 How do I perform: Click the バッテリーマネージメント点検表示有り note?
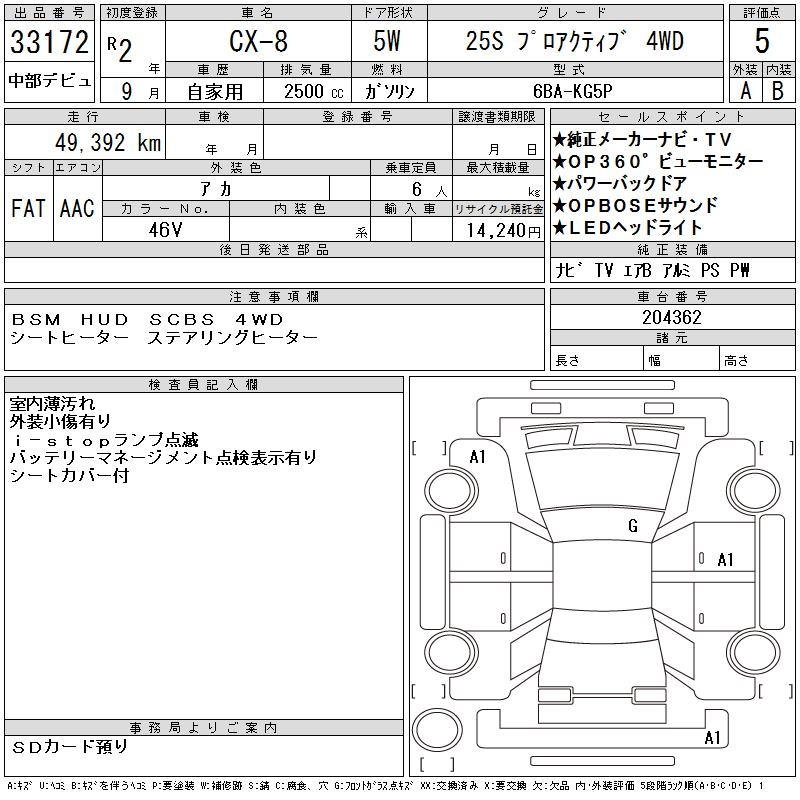tap(163, 457)
